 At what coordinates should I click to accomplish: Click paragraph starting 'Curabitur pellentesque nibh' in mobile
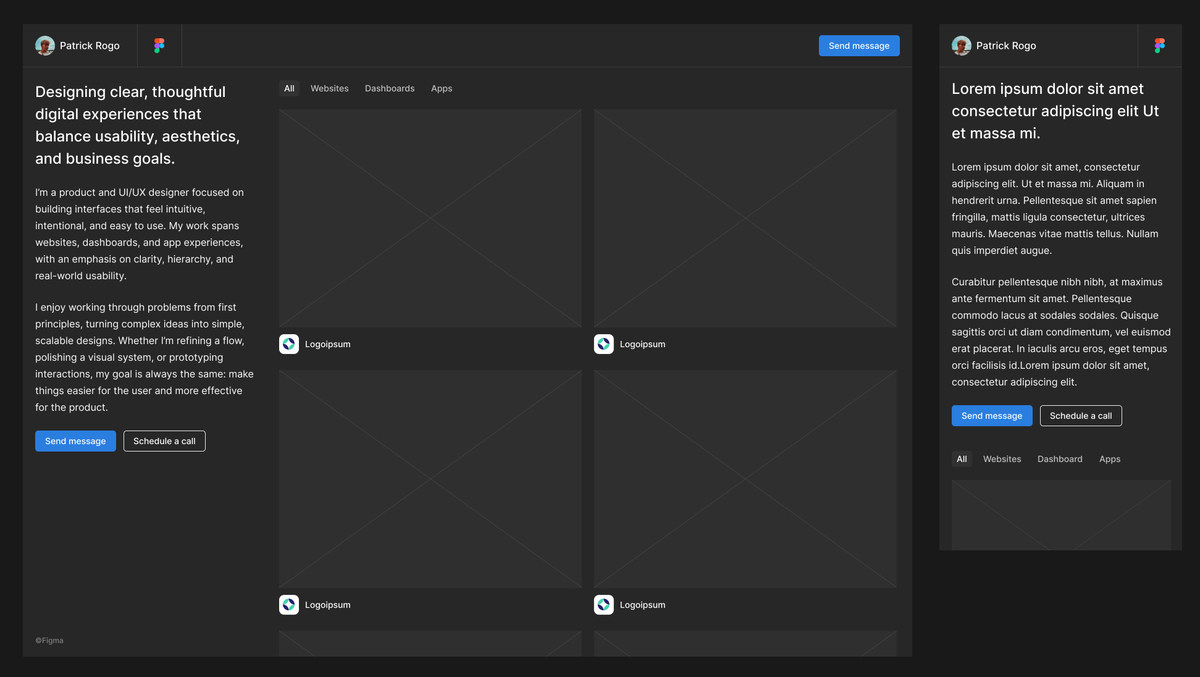[x=1061, y=332]
